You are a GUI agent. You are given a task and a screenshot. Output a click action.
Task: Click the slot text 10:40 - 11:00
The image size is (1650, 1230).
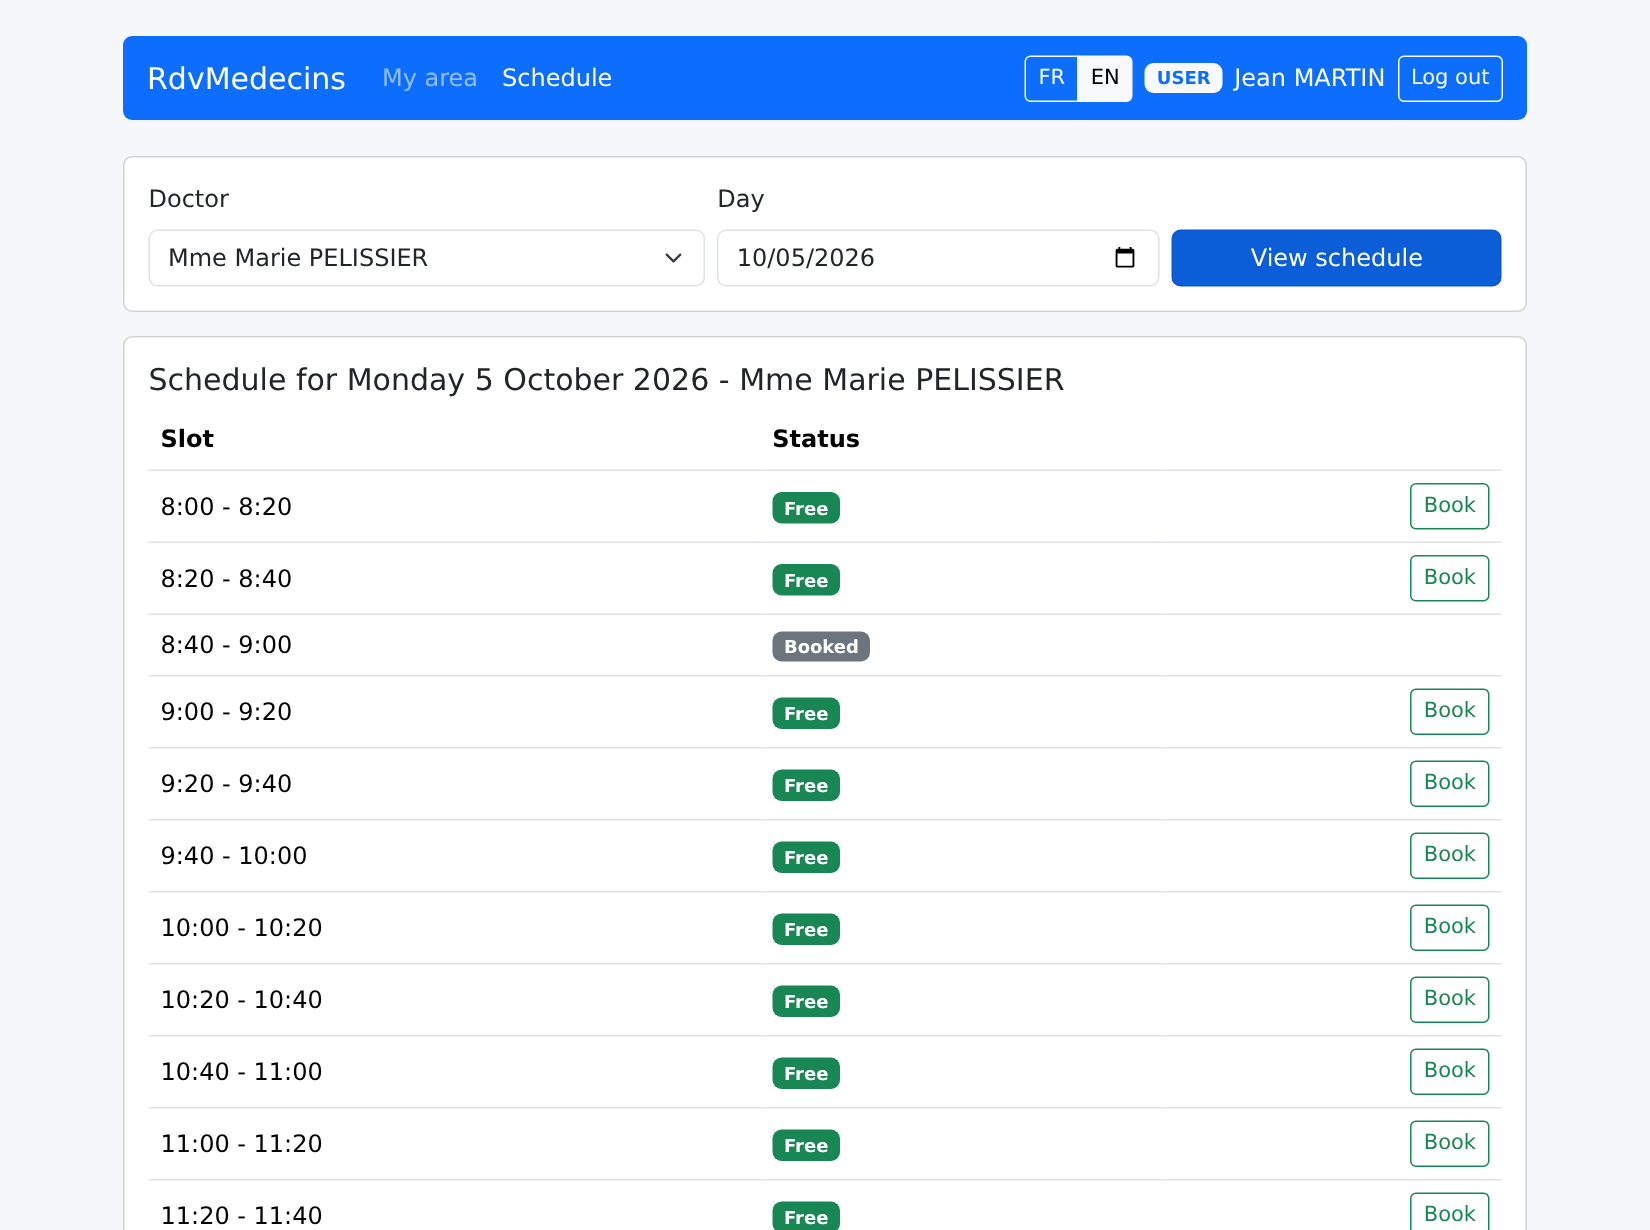click(242, 1072)
